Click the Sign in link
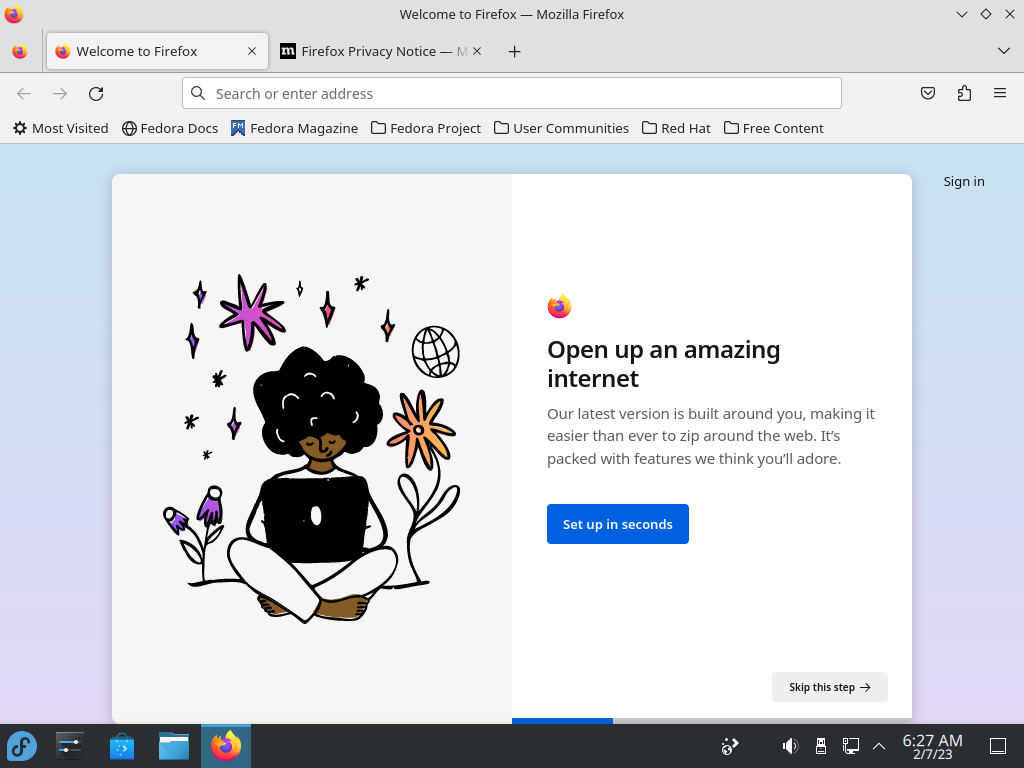This screenshot has height=768, width=1024. (963, 182)
